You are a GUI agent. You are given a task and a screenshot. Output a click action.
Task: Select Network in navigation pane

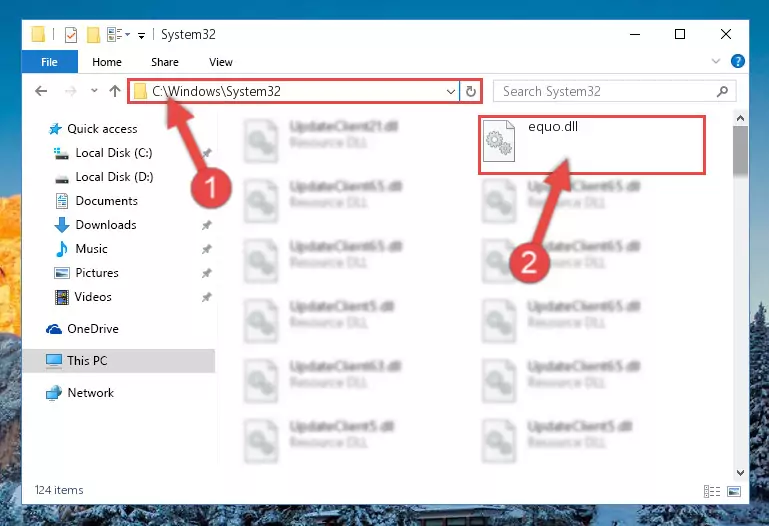[x=90, y=393]
